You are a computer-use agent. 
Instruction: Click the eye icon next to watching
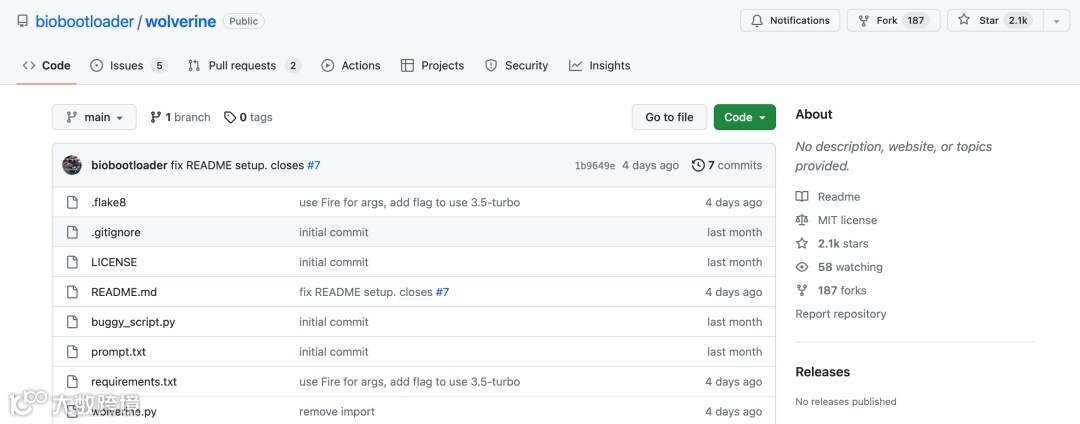[802, 267]
